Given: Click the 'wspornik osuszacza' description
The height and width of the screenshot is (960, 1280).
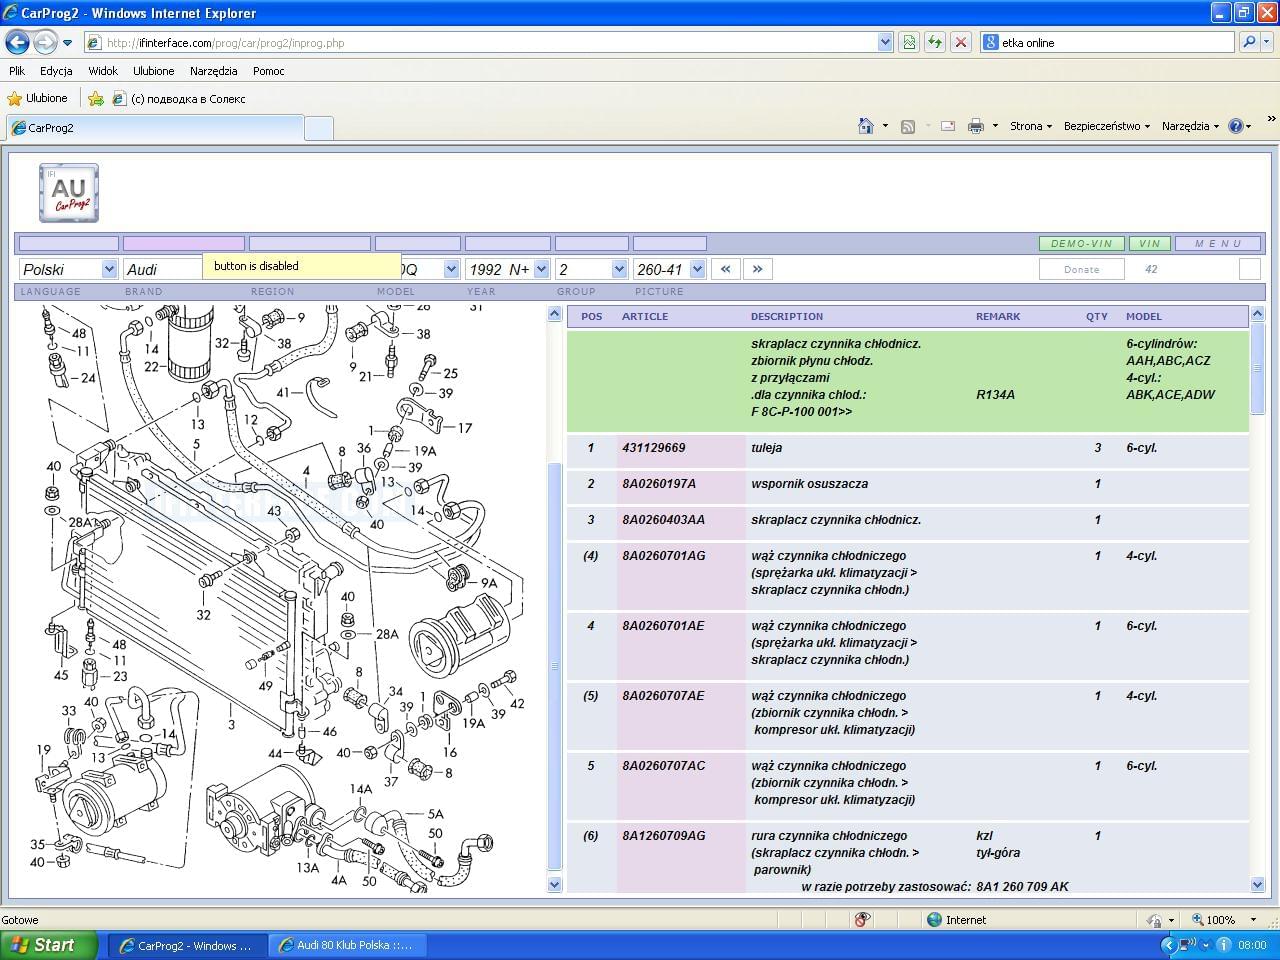Looking at the screenshot, I should click(x=809, y=484).
